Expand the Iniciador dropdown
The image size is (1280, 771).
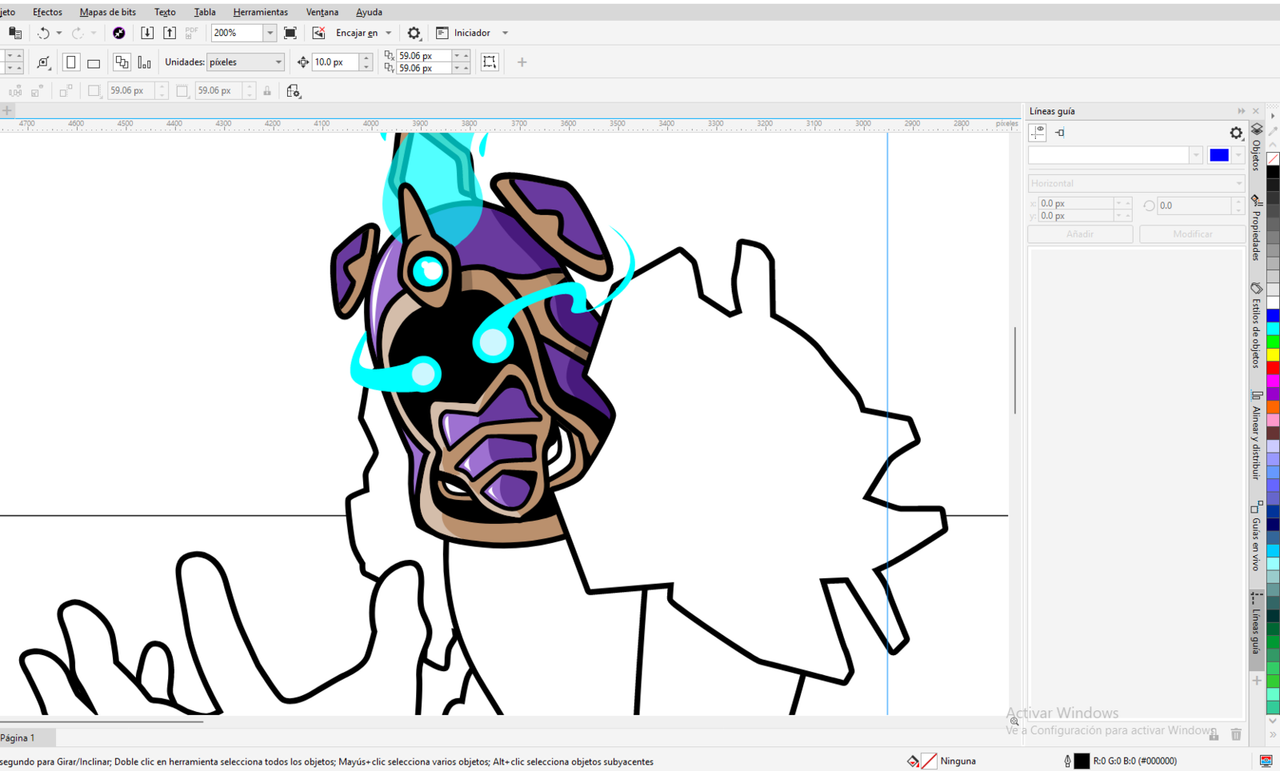click(x=505, y=33)
